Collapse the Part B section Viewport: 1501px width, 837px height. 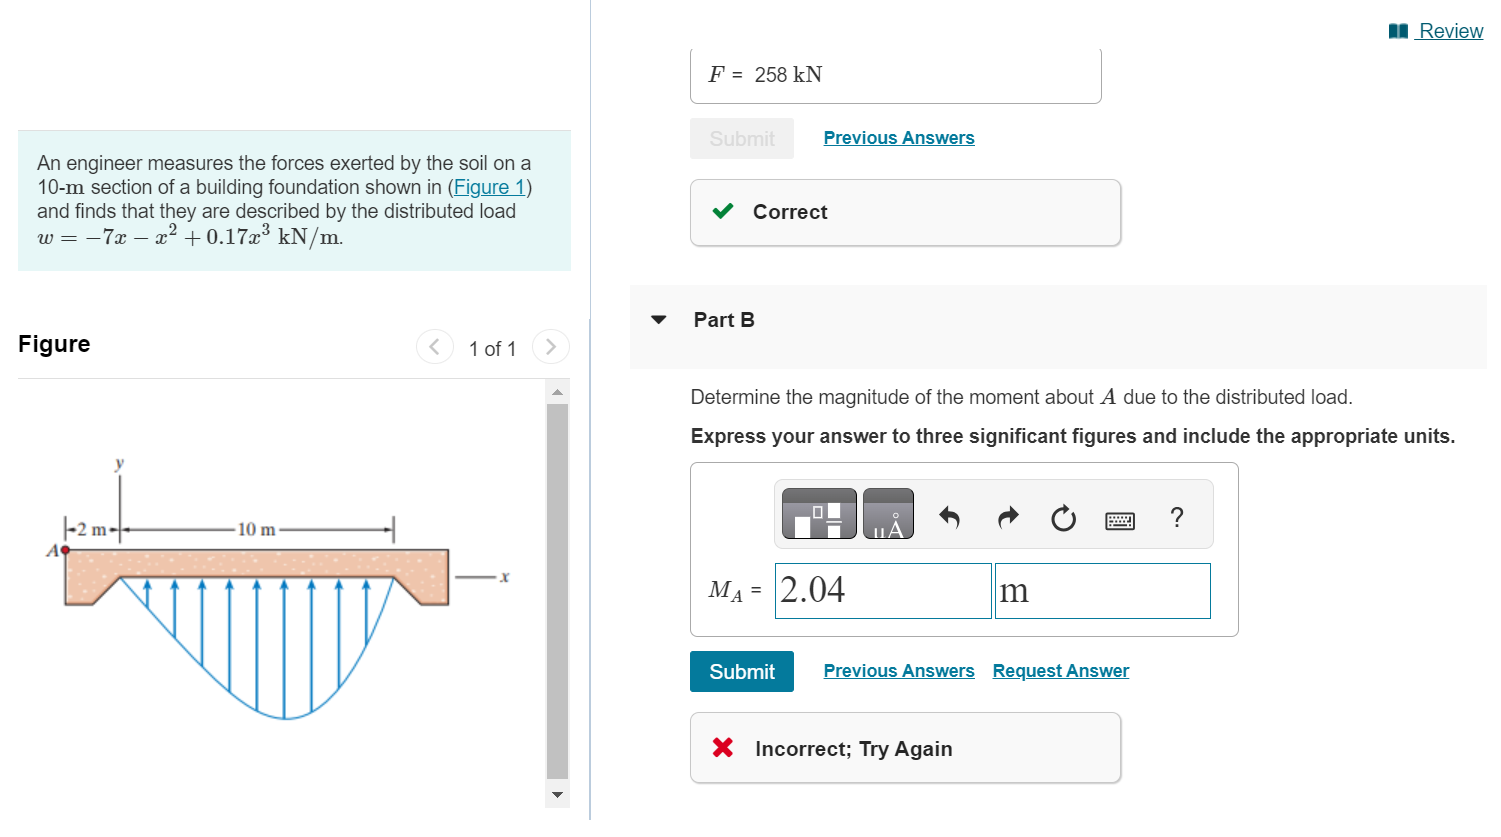tap(658, 319)
